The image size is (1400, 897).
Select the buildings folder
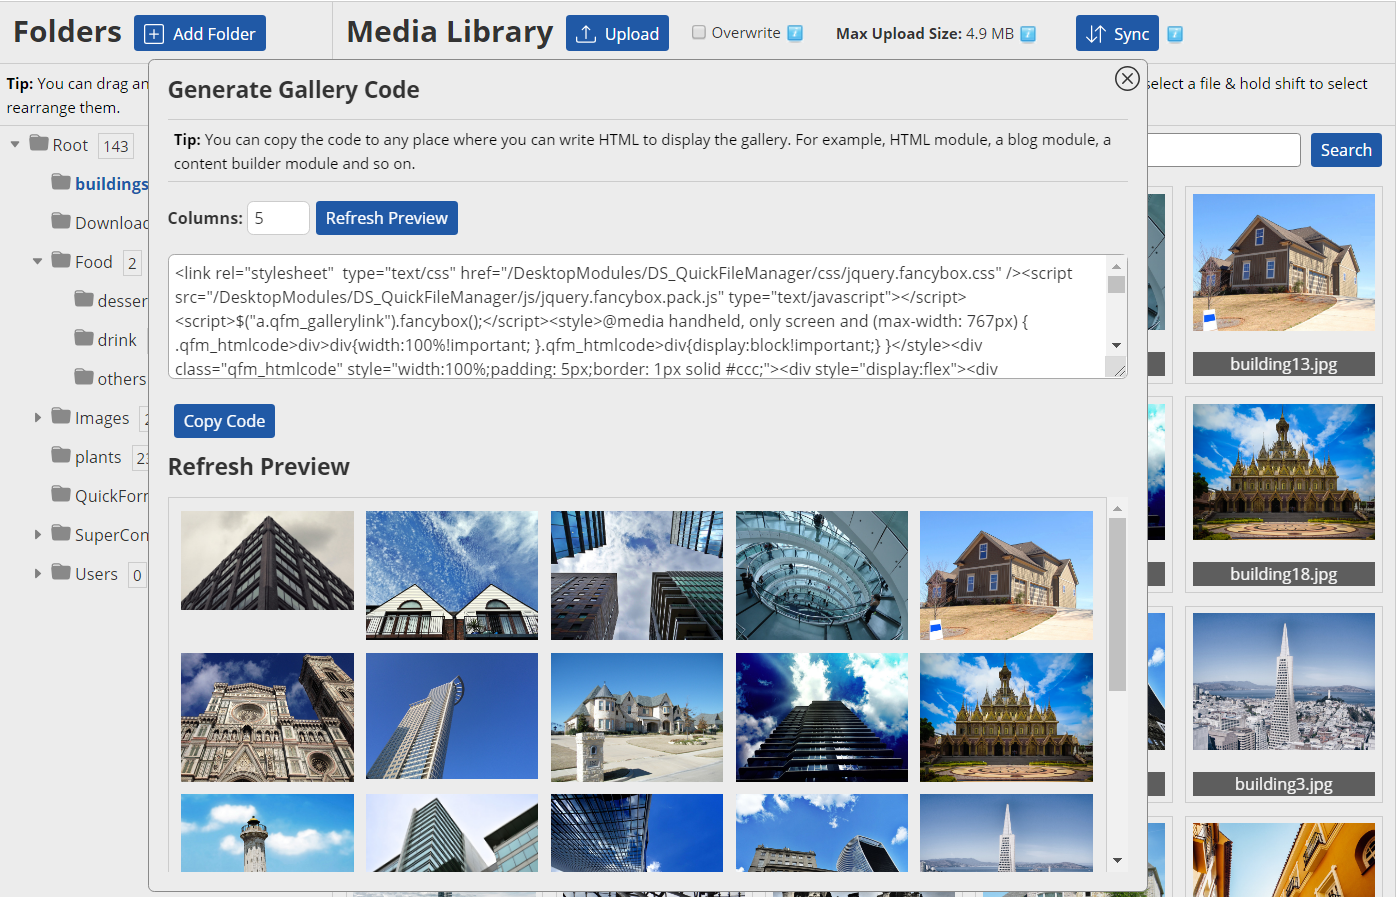(x=111, y=184)
